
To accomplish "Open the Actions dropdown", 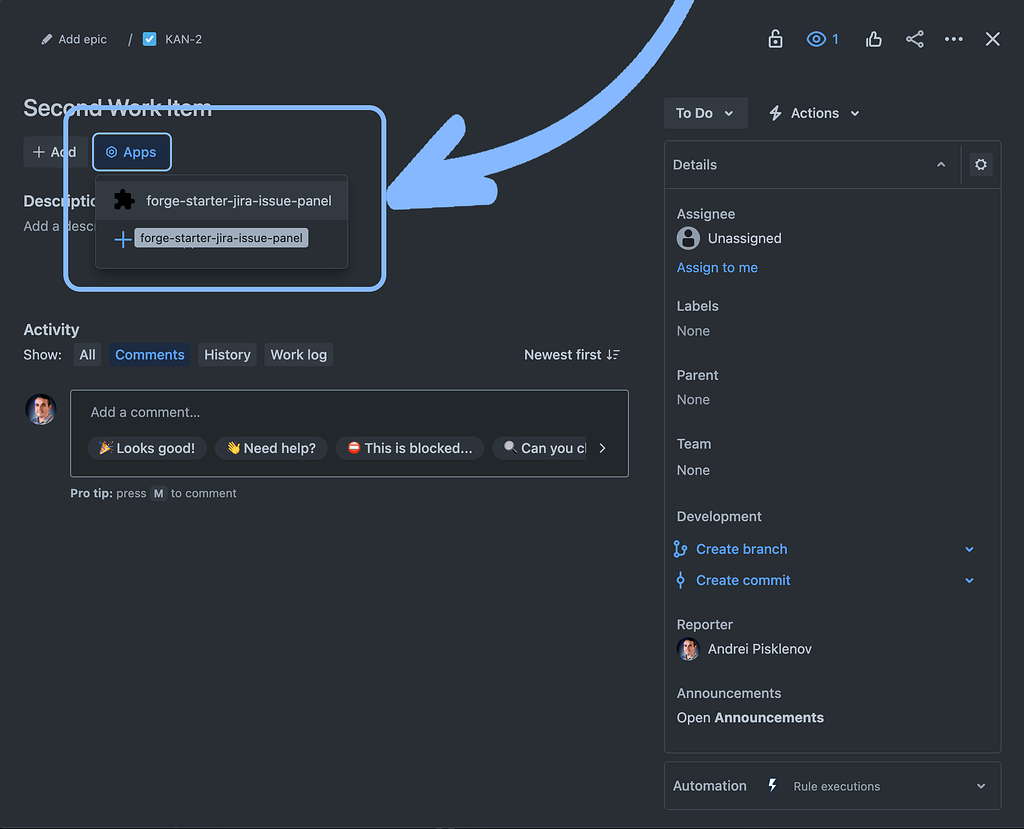I will pos(813,113).
